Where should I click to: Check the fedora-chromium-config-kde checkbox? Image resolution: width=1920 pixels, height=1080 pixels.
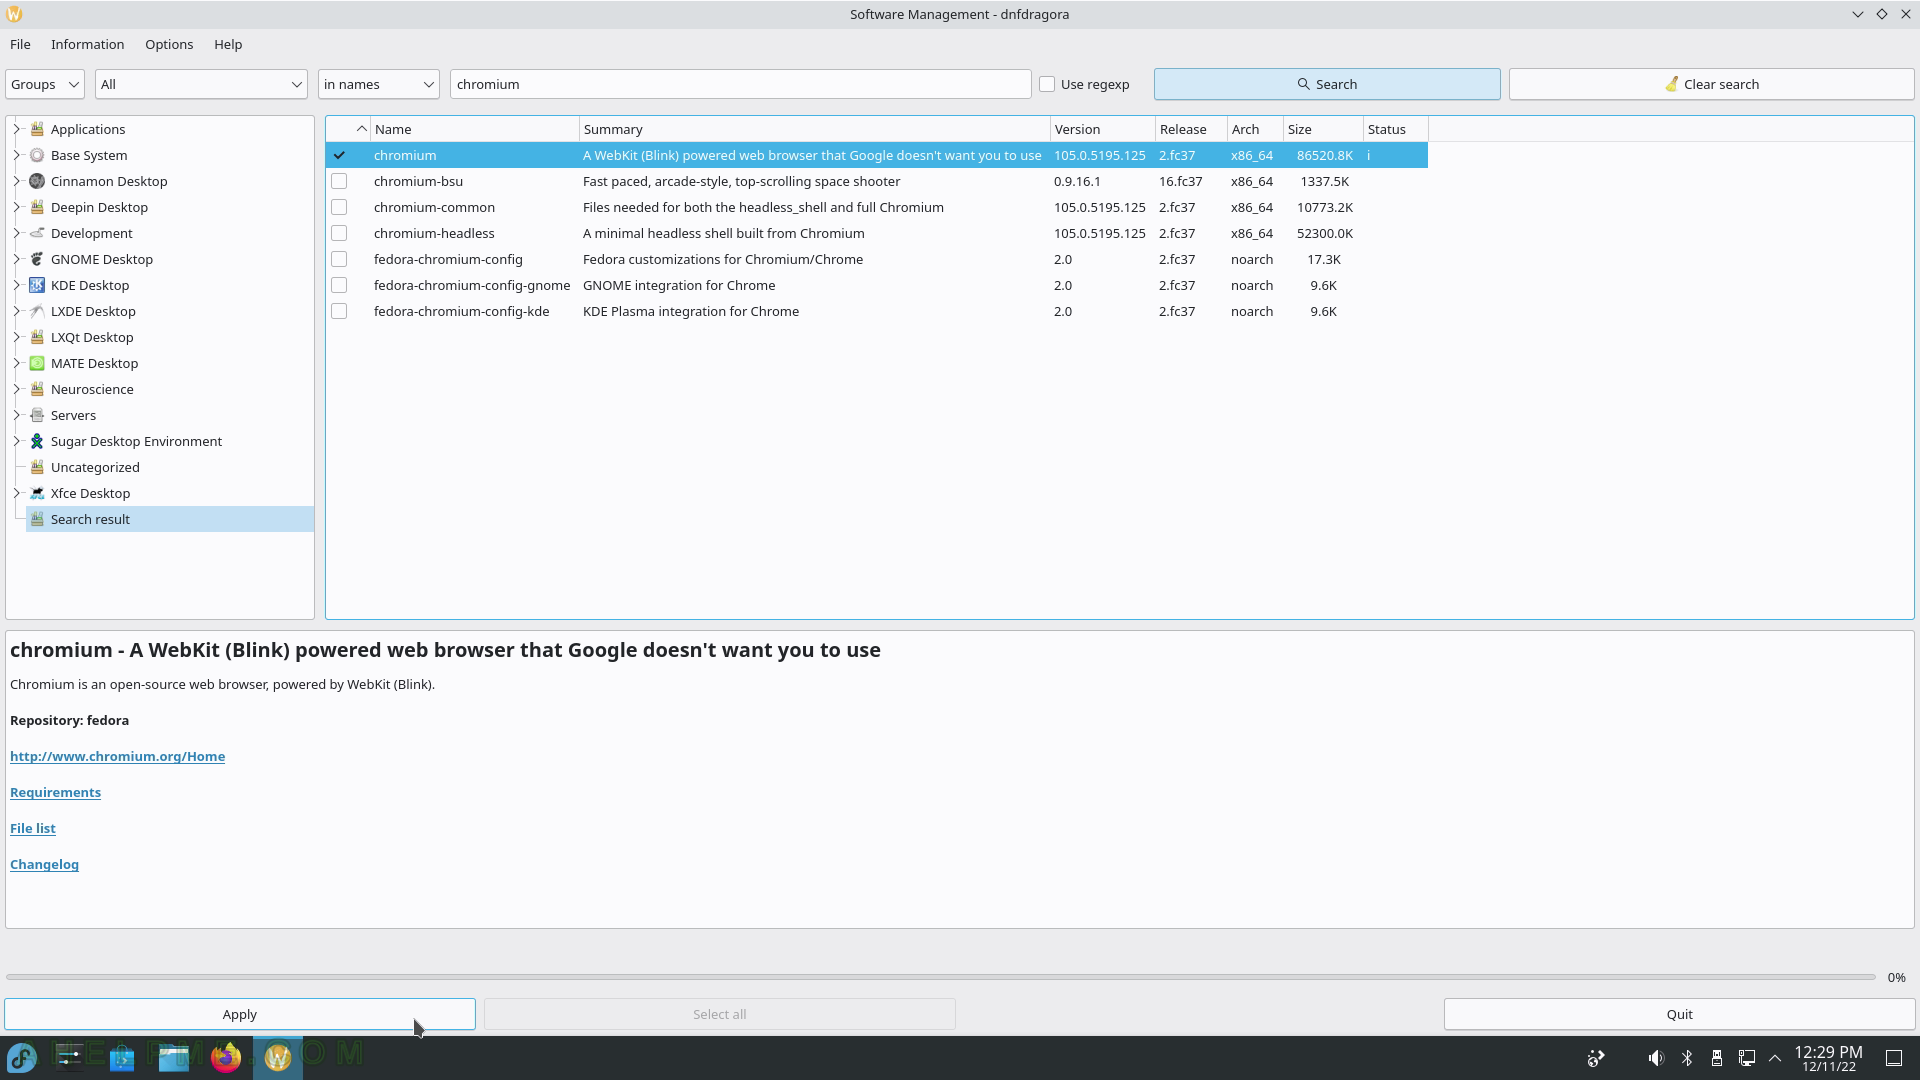point(339,311)
